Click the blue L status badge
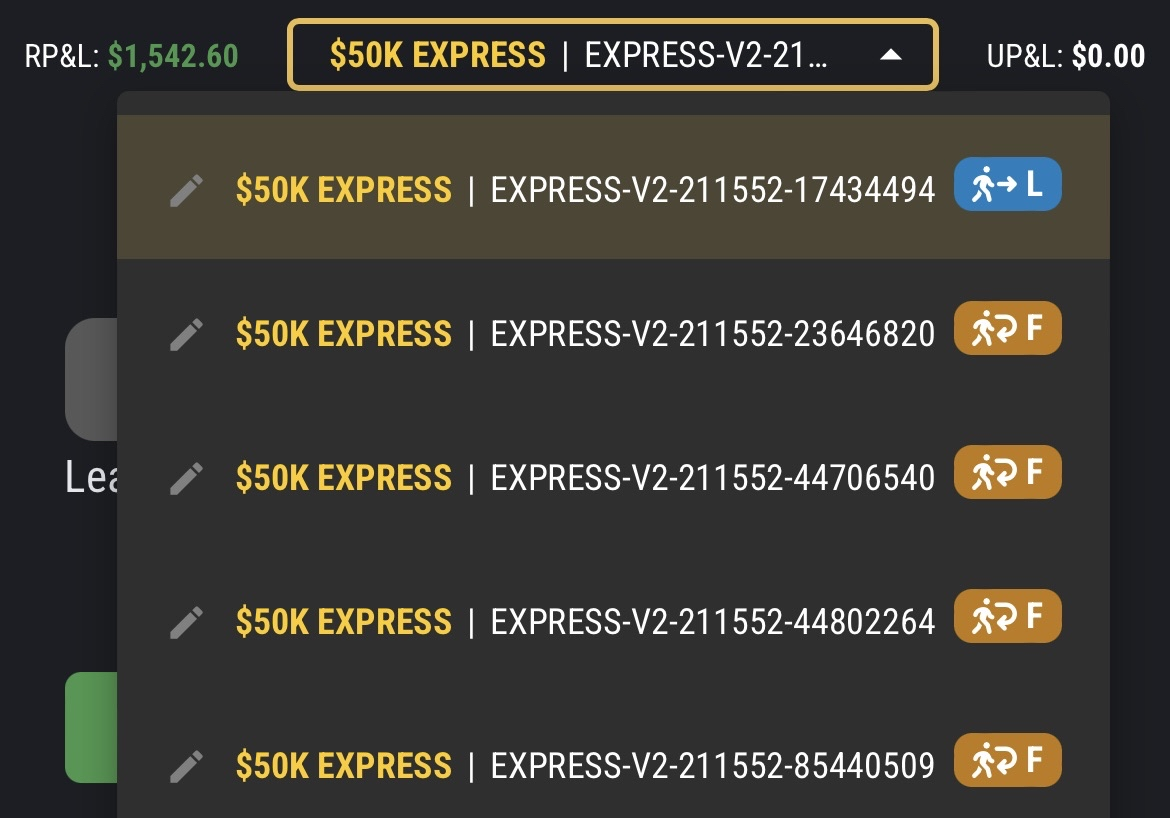The height and width of the screenshot is (818, 1170). click(x=1007, y=185)
